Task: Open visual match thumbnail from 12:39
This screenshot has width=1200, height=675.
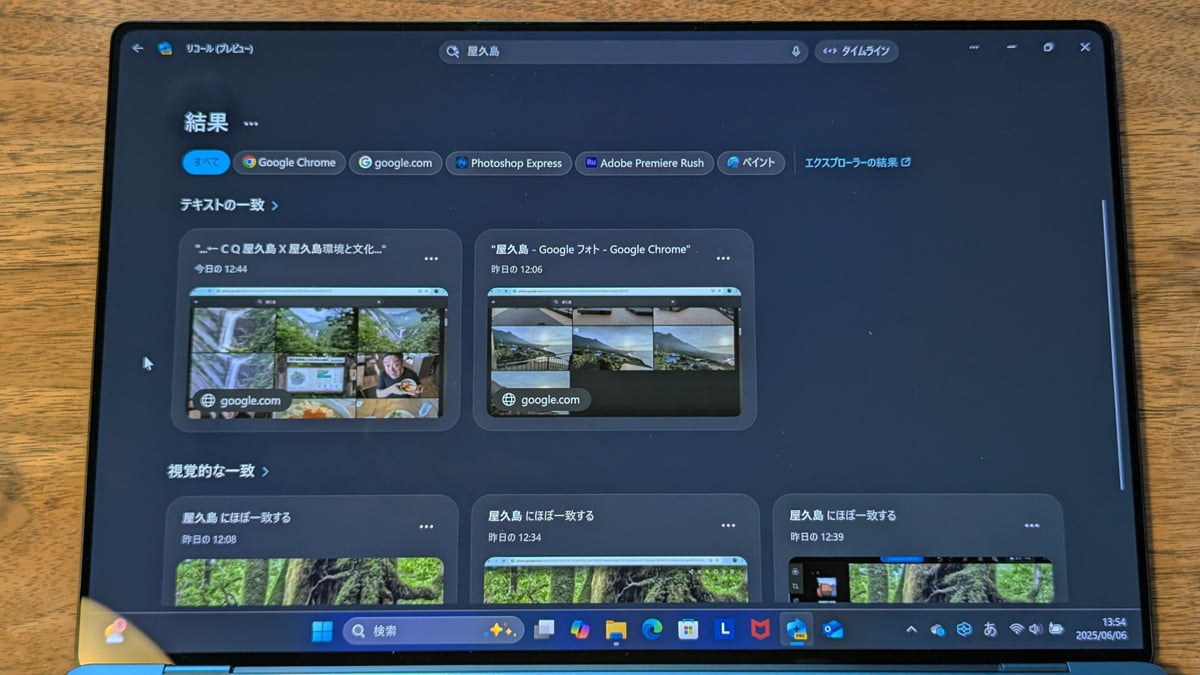Action: [921, 580]
